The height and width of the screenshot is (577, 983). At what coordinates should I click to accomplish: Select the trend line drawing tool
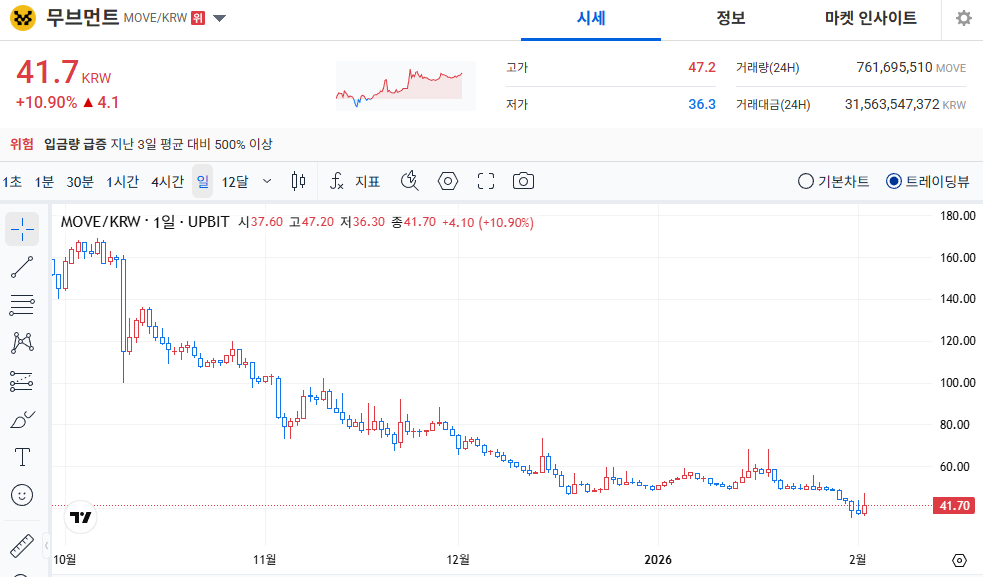[22, 267]
